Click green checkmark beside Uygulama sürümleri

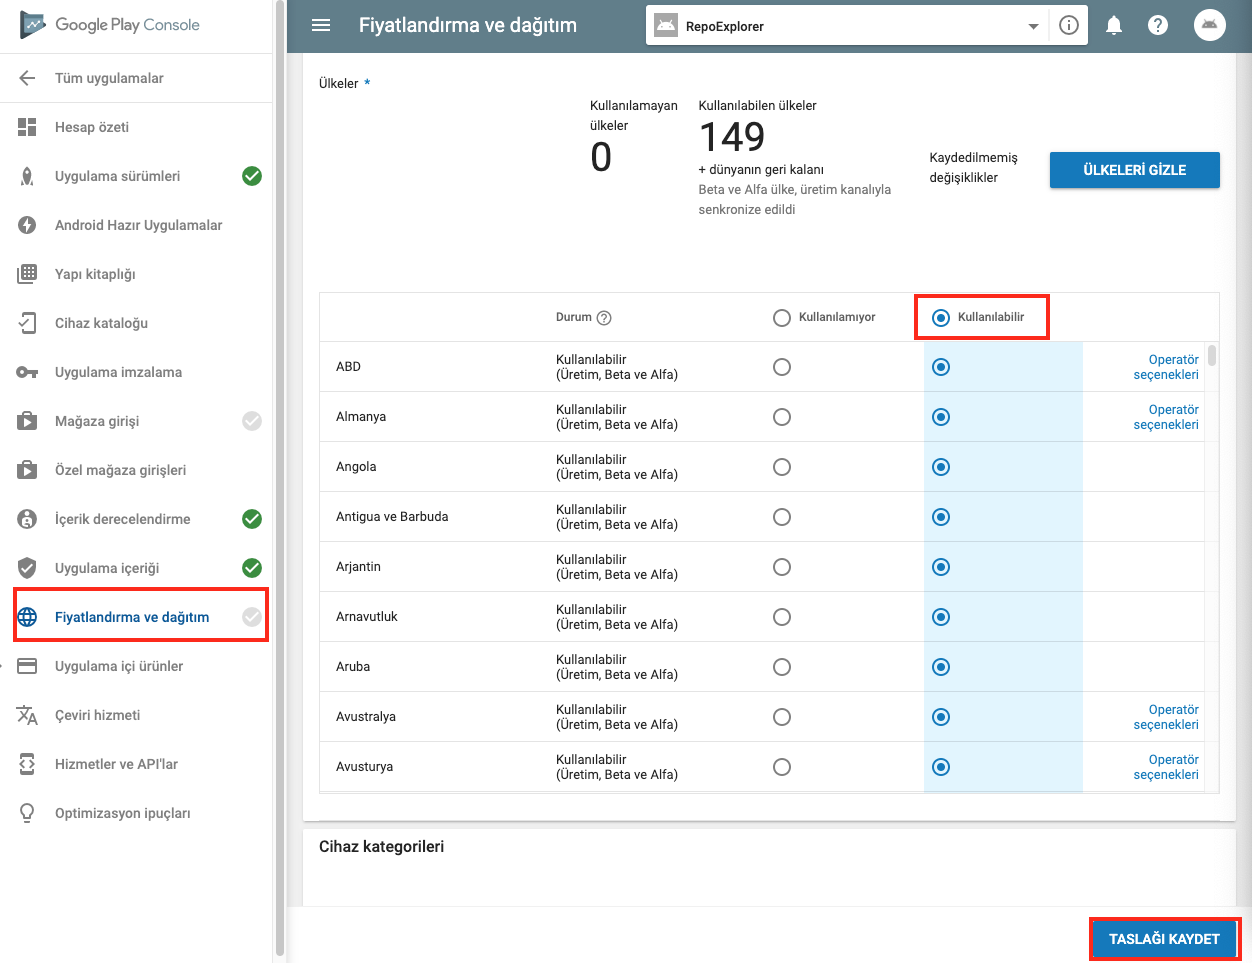pyautogui.click(x=252, y=176)
